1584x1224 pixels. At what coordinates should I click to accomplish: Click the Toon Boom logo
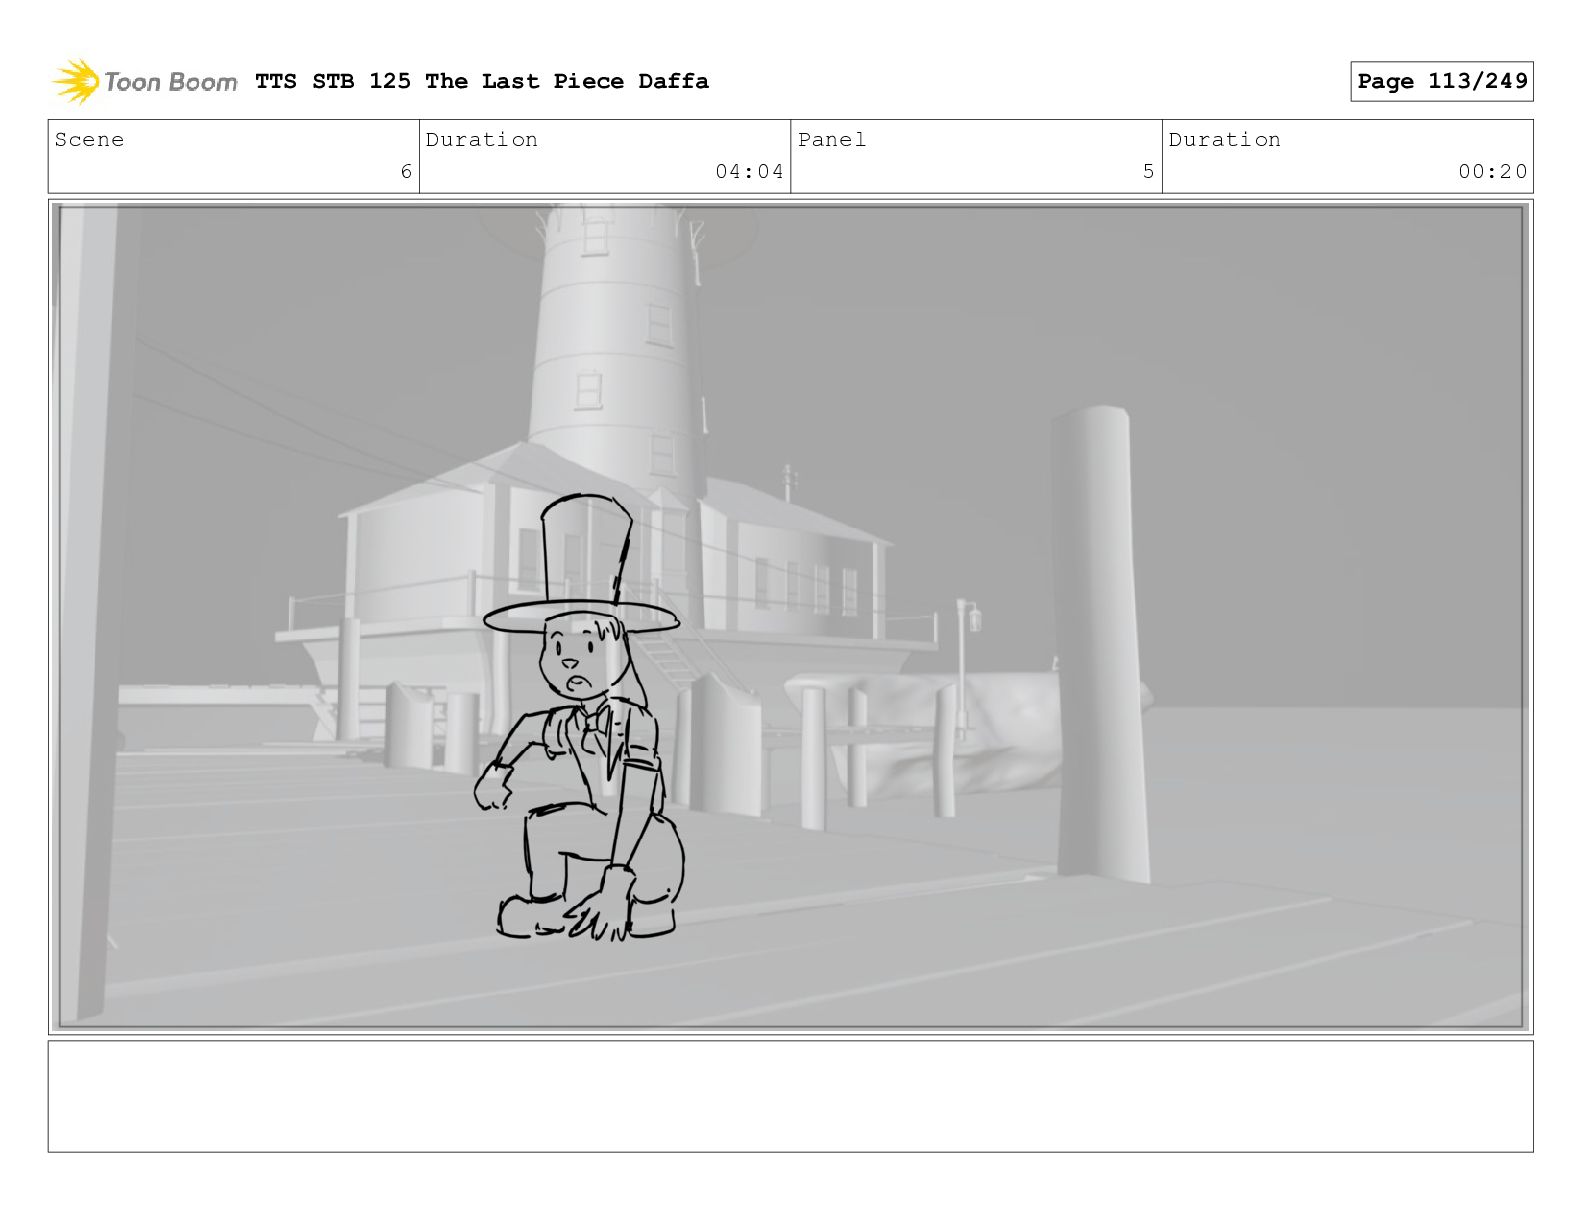145,81
